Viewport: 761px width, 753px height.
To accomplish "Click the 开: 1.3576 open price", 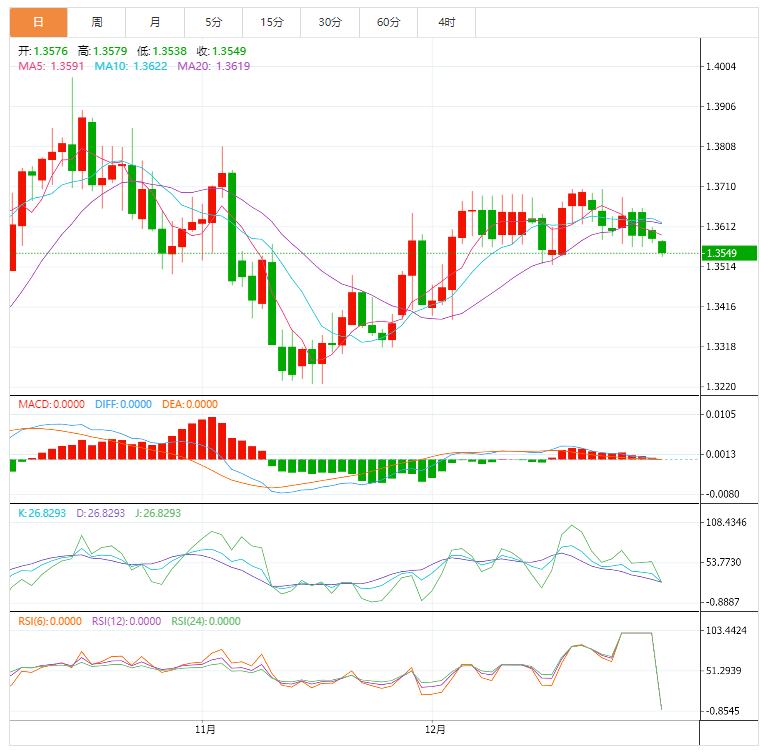I will (43, 51).
